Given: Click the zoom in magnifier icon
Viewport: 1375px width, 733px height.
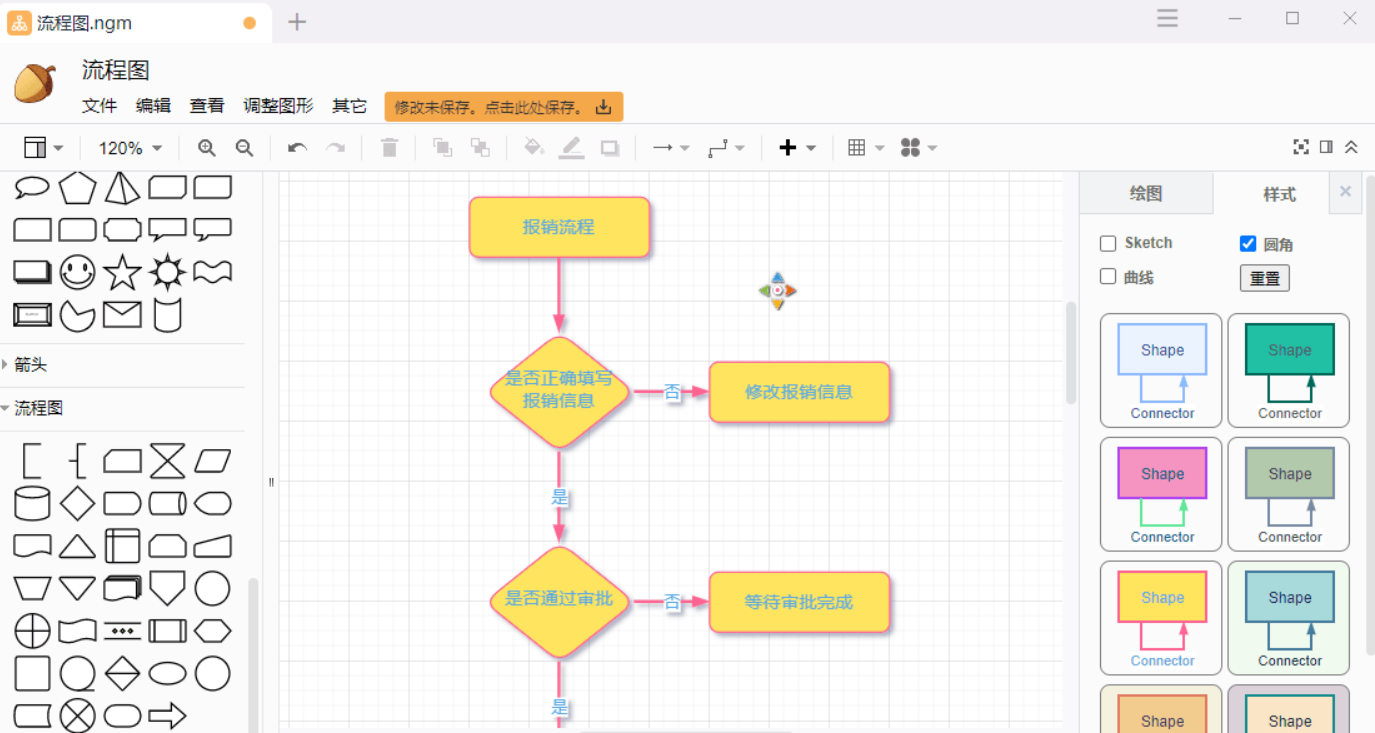Looking at the screenshot, I should [x=207, y=148].
